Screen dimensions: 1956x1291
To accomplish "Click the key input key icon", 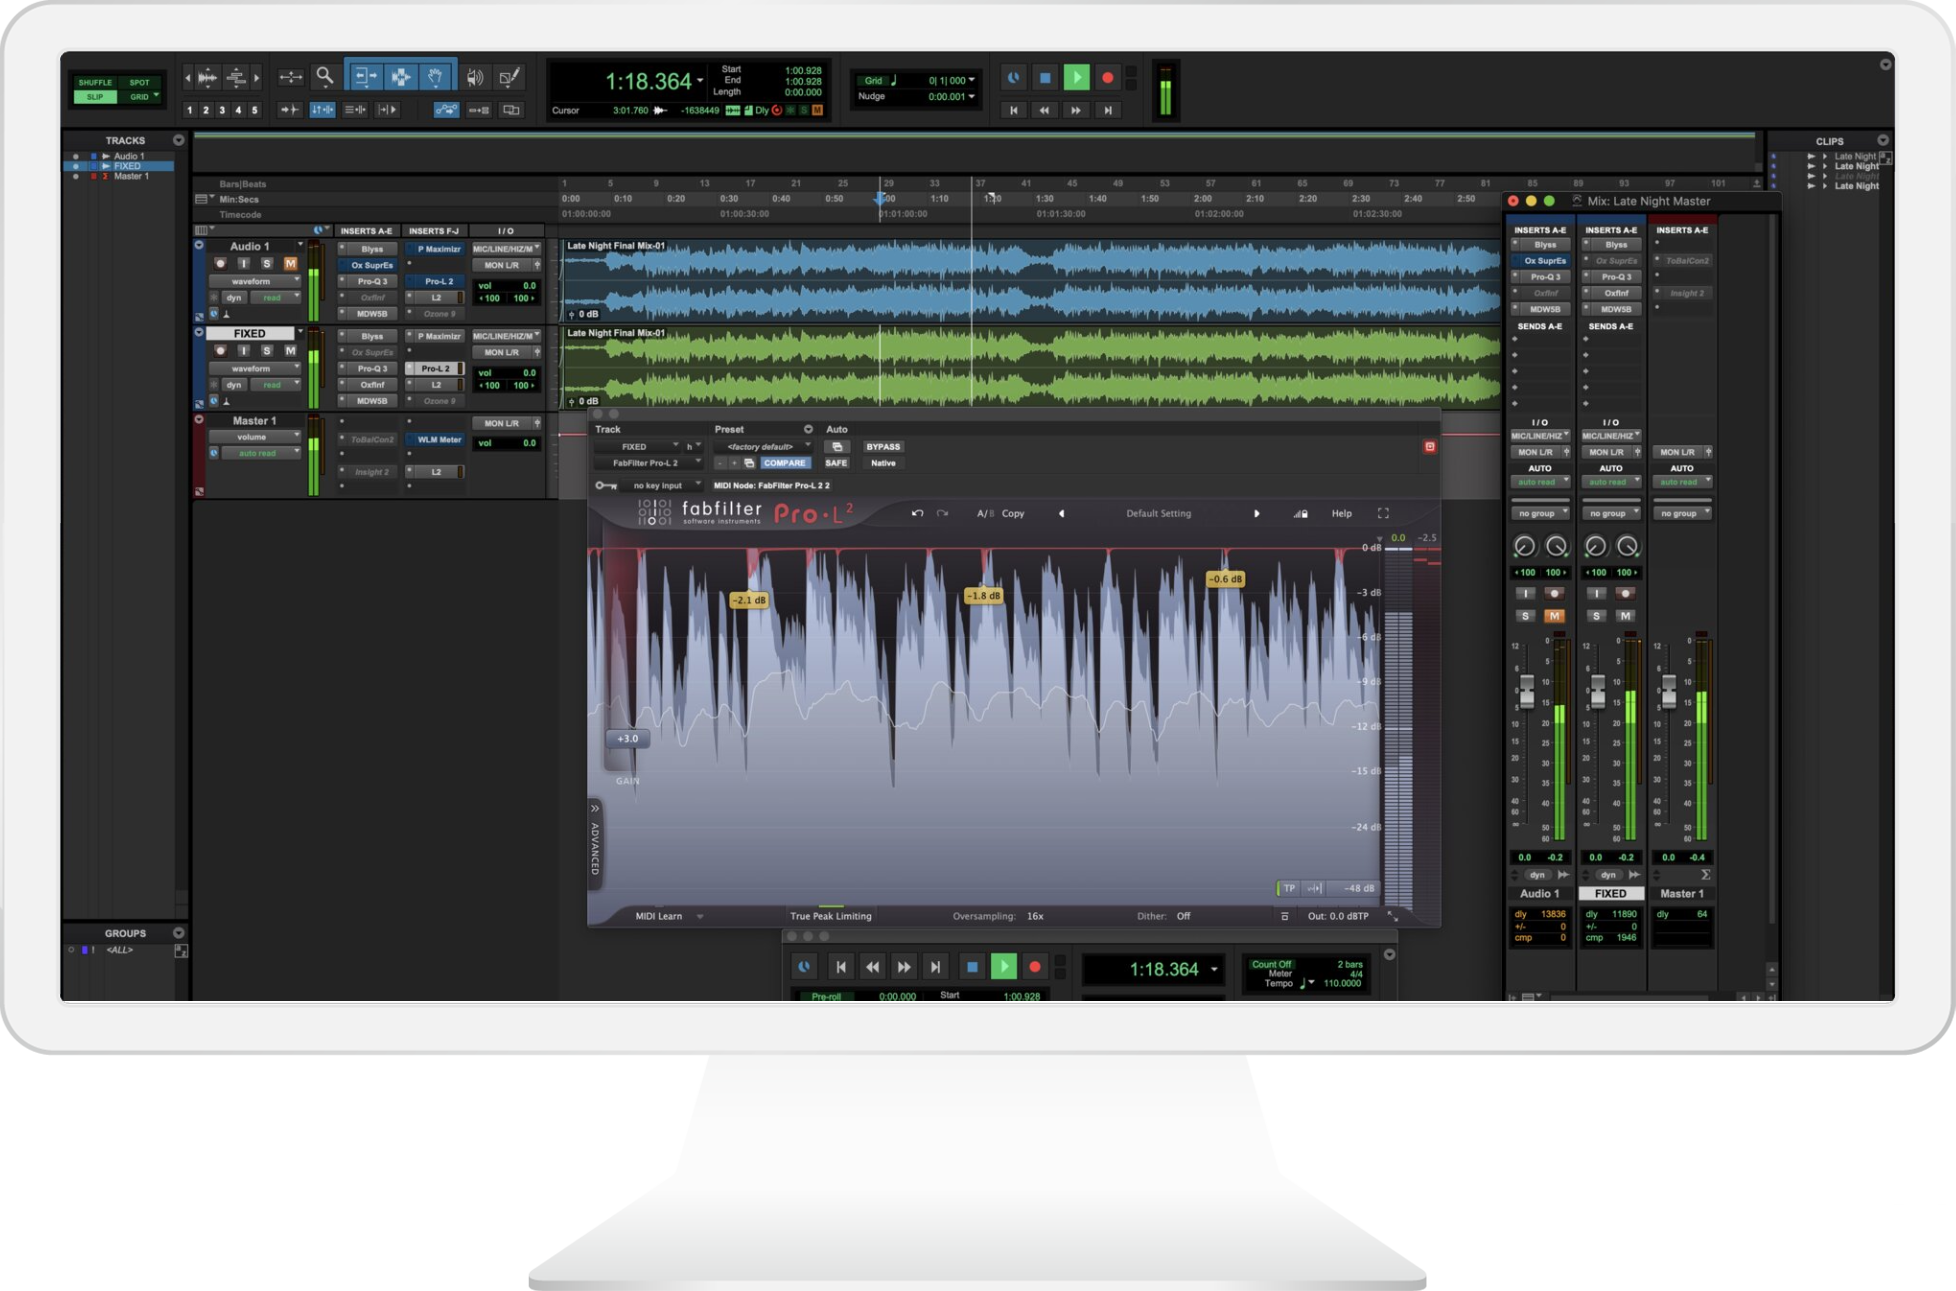I will [606, 485].
